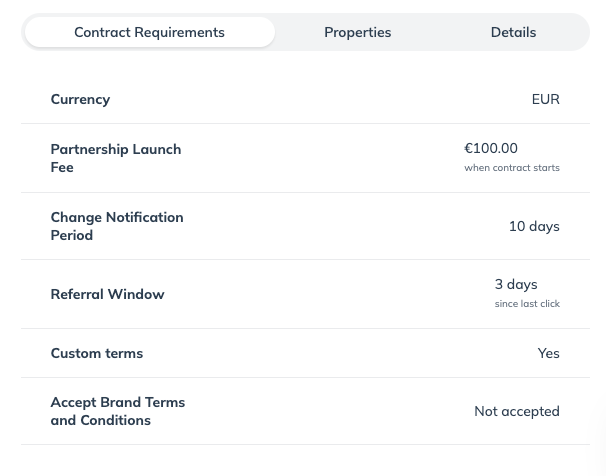Click the Change Notification Period label
This screenshot has width=606, height=476.
(117, 226)
